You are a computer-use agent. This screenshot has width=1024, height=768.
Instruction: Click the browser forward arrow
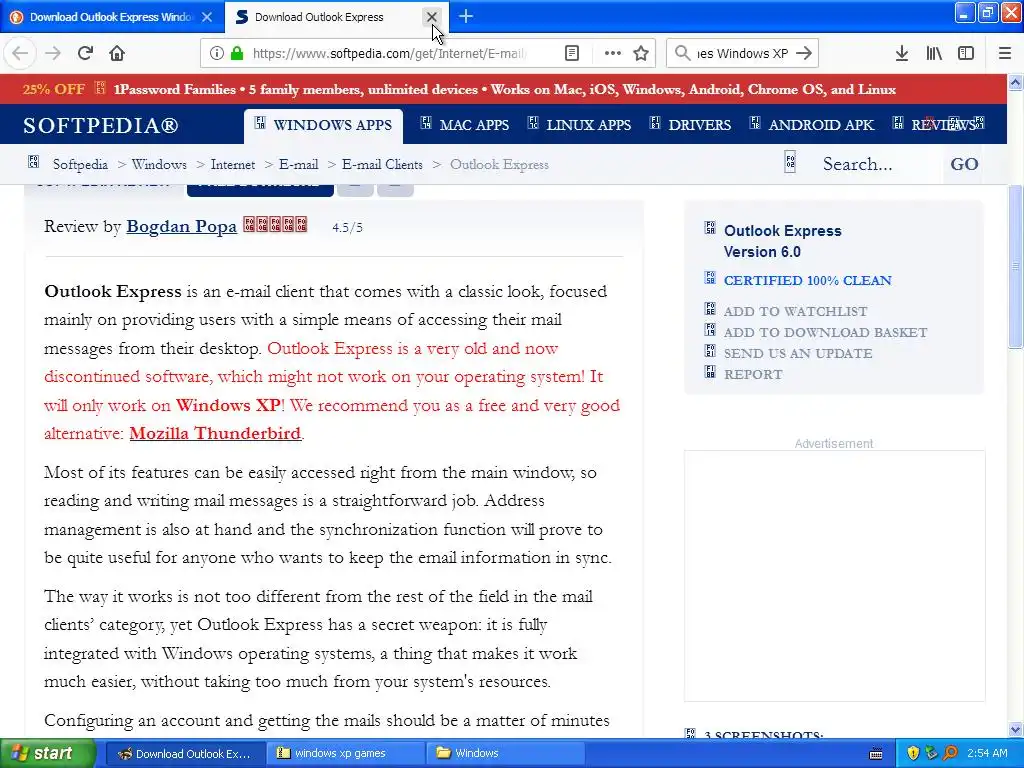53,53
